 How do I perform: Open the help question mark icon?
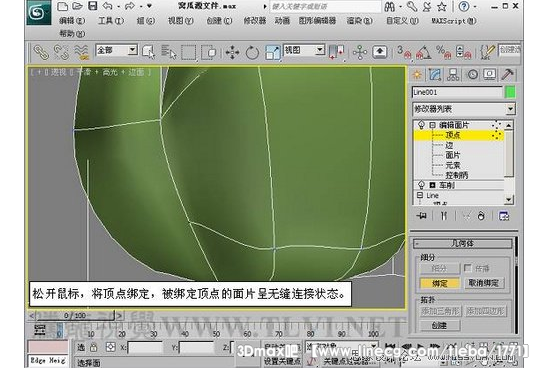tap(464, 6)
